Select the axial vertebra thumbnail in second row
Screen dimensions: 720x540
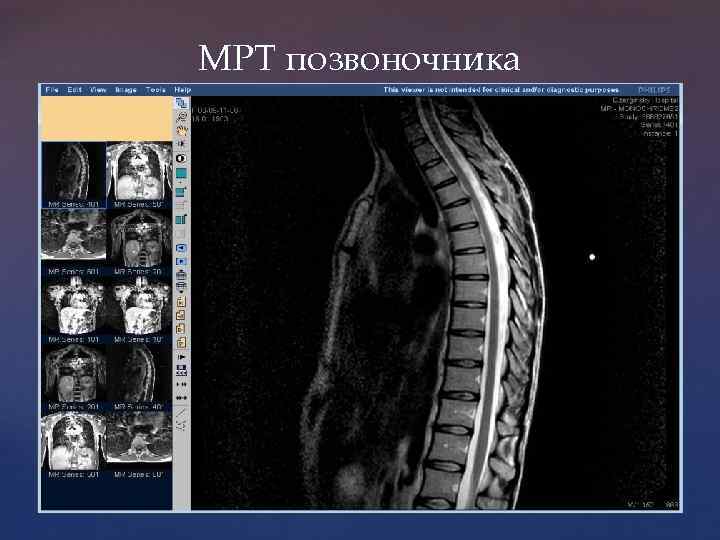(73, 235)
